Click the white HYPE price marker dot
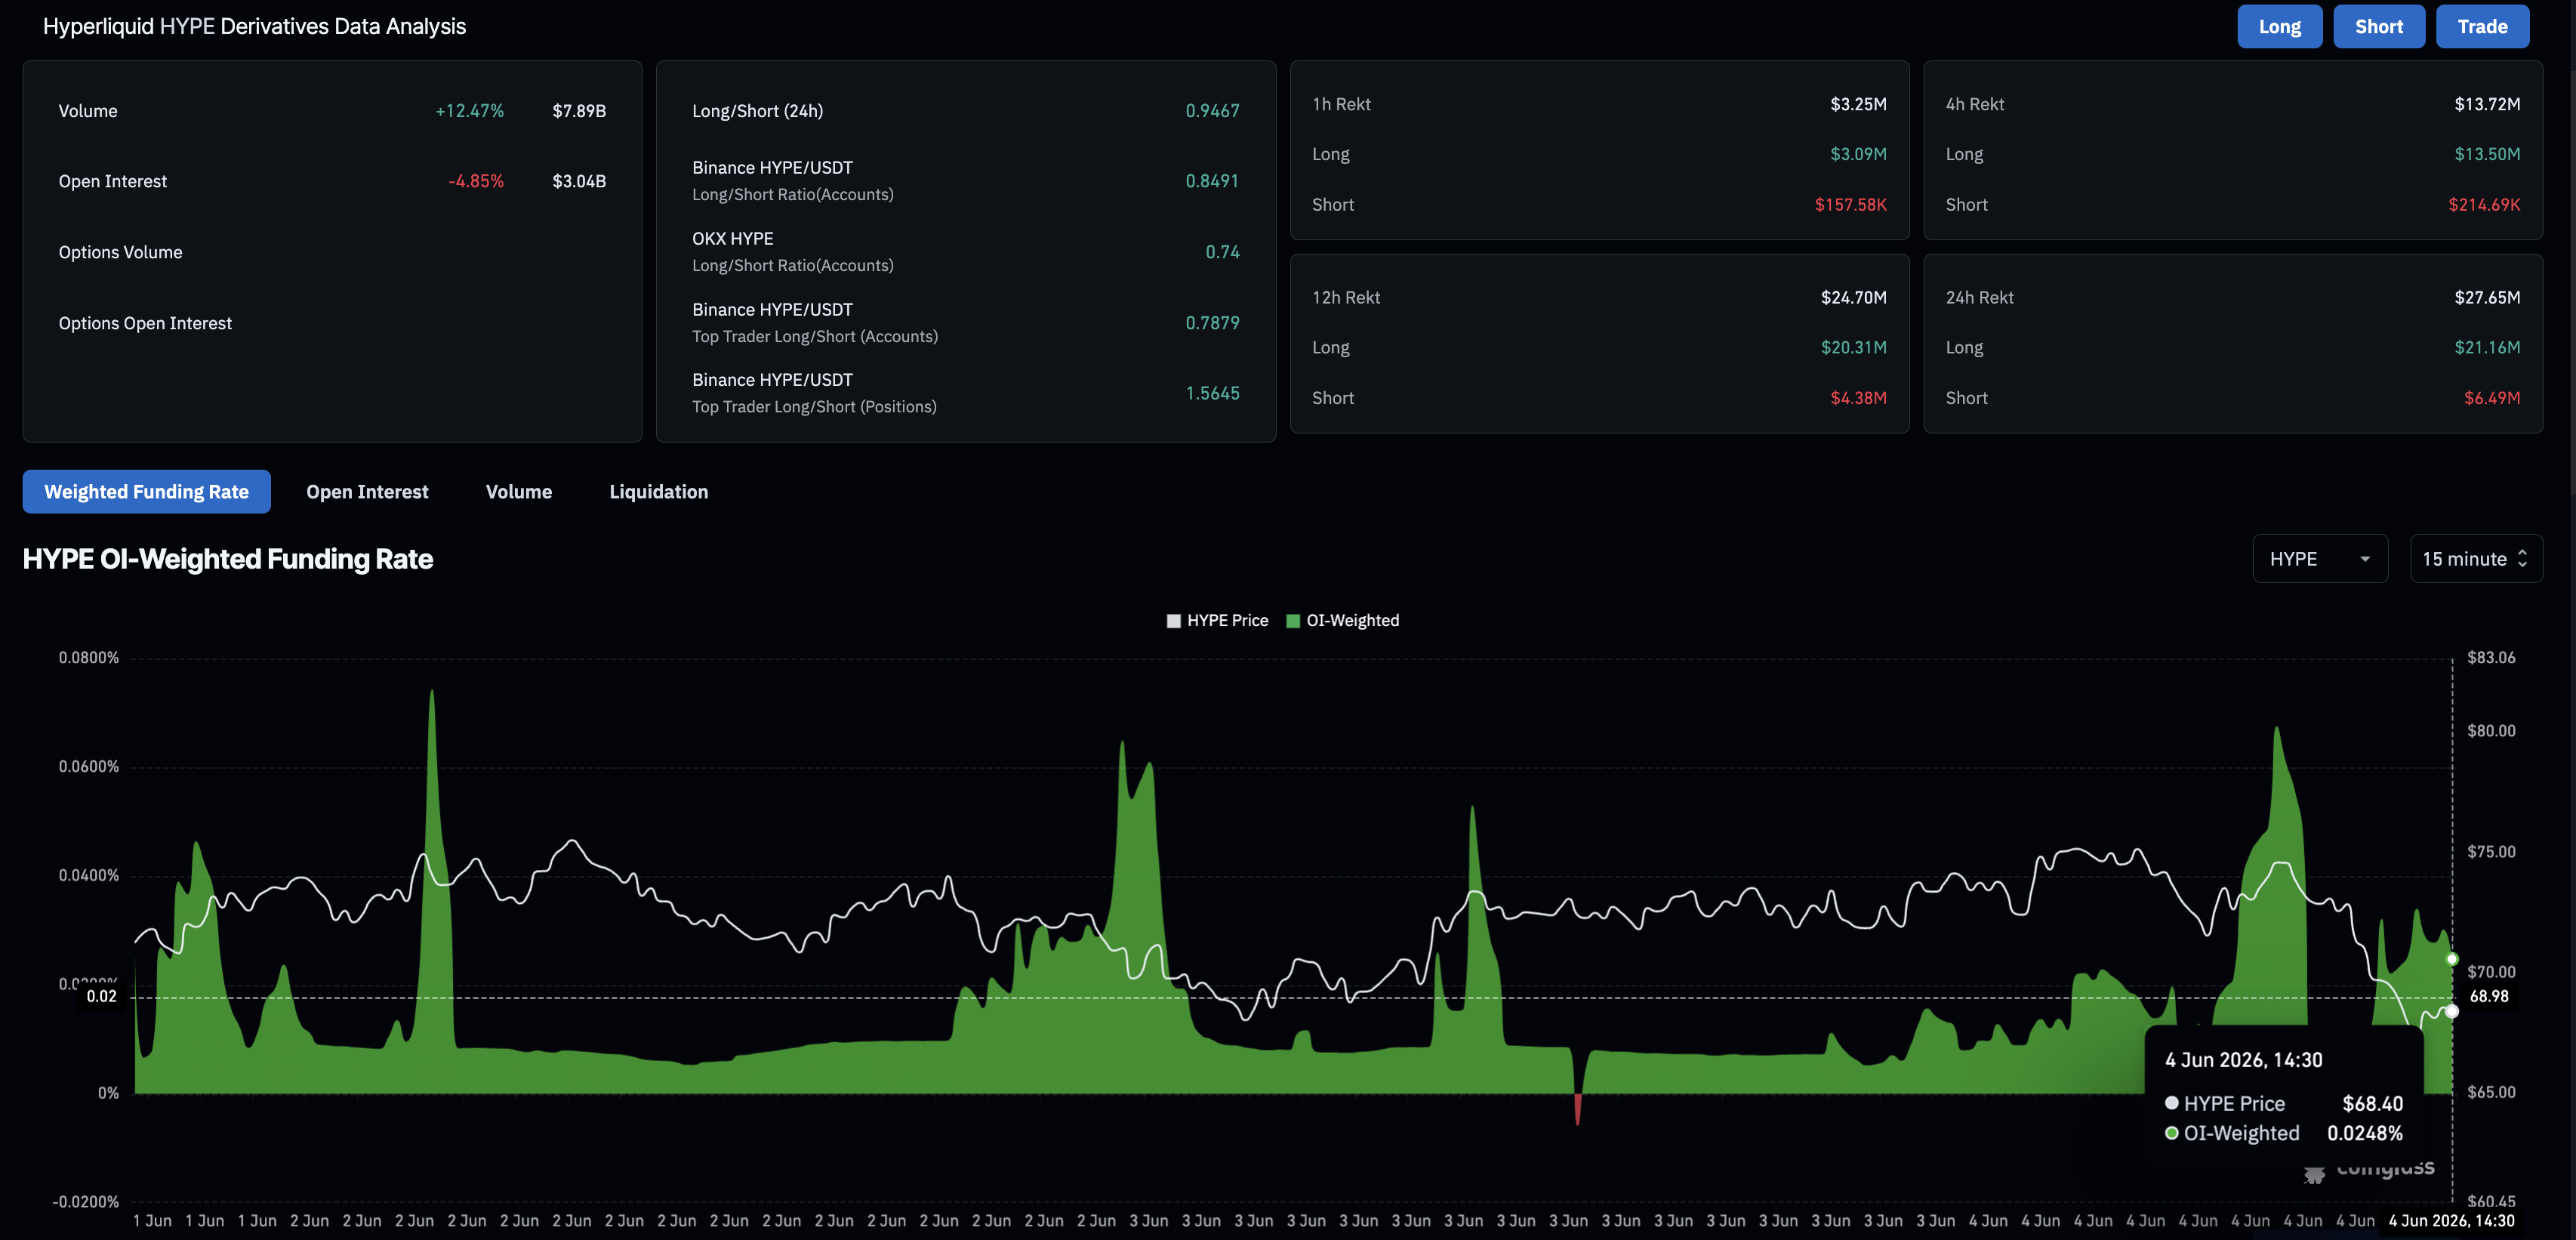This screenshot has height=1240, width=2576. (2451, 1011)
